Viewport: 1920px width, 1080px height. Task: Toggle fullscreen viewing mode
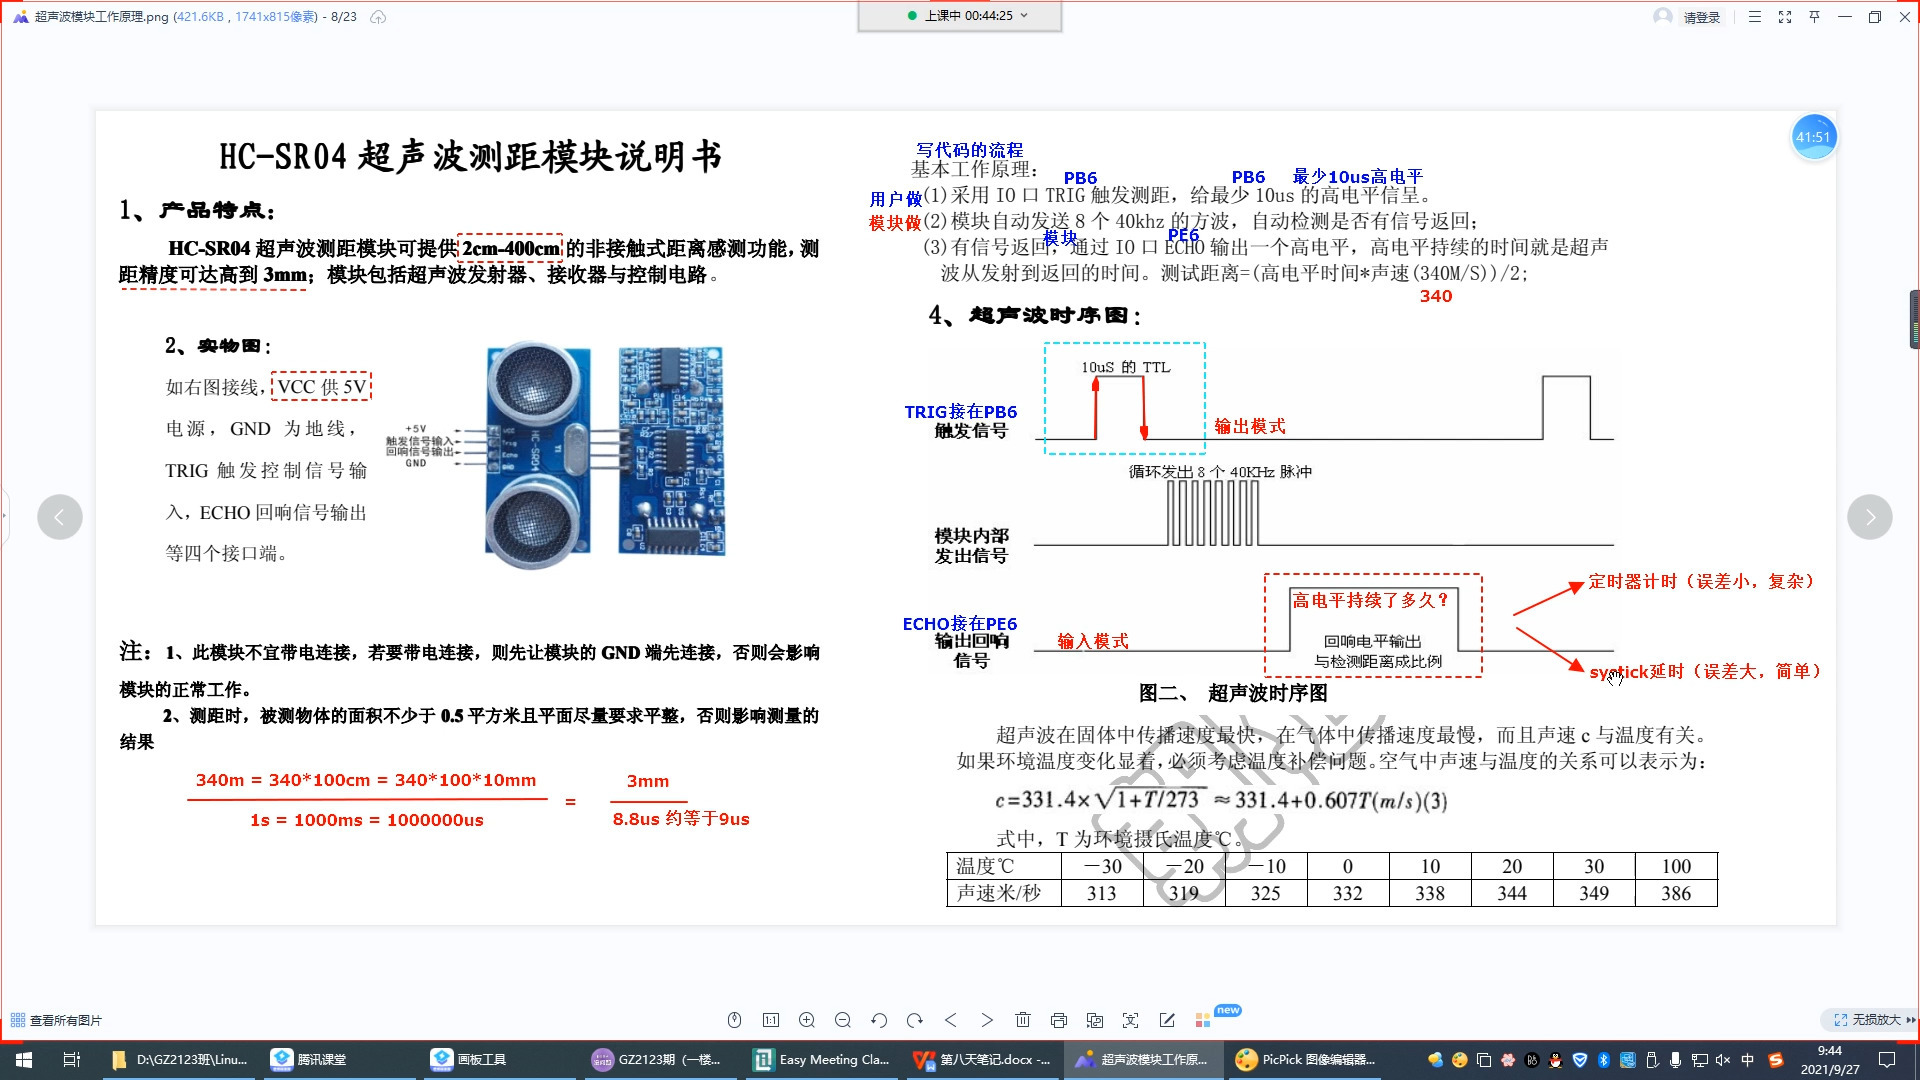coord(1785,16)
